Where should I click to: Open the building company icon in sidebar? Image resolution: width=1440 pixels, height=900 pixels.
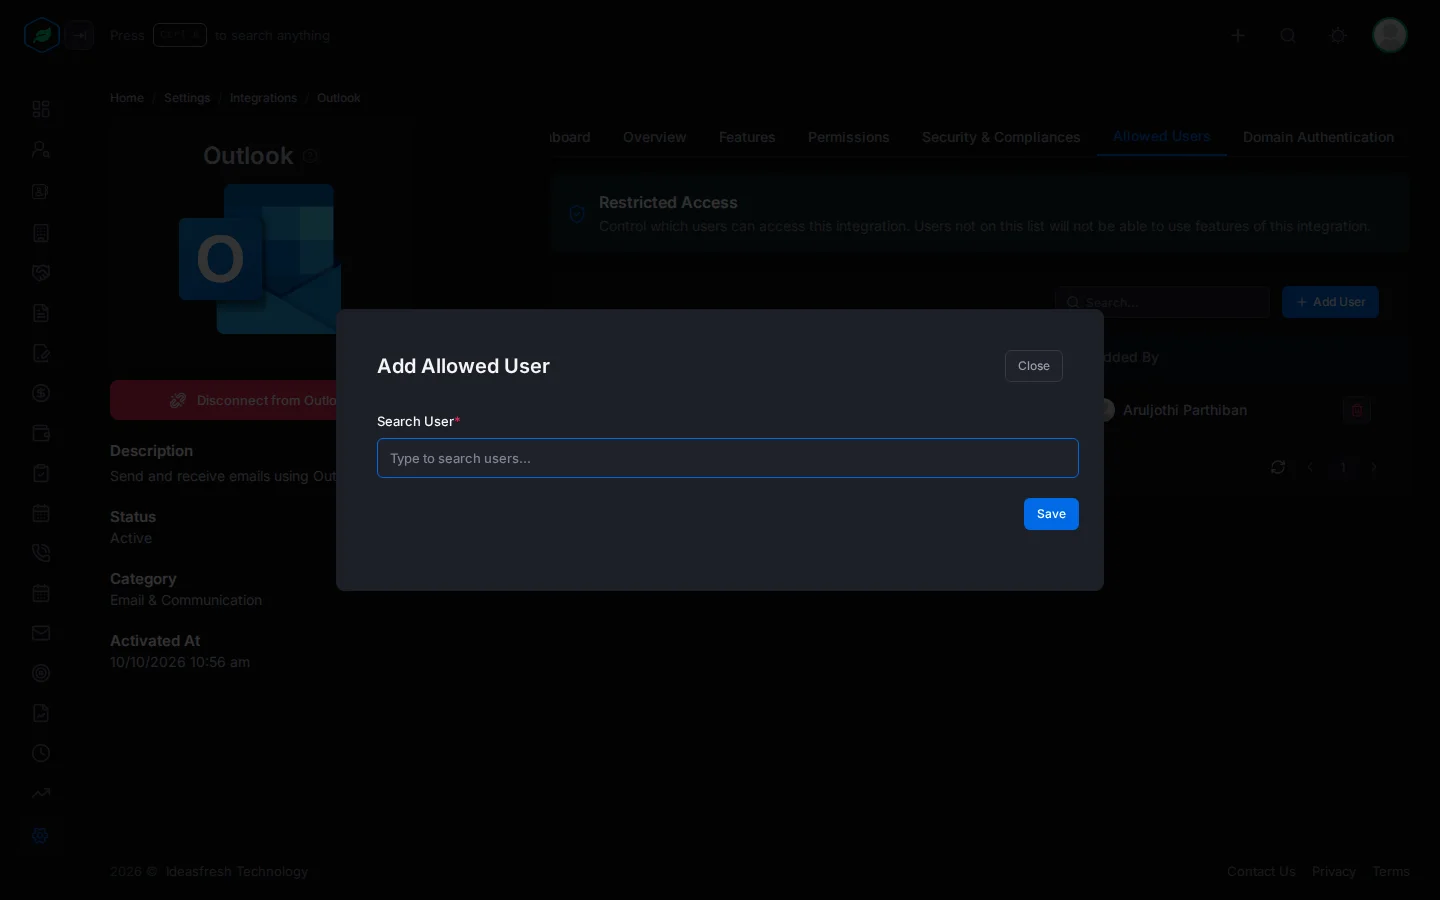[41, 233]
